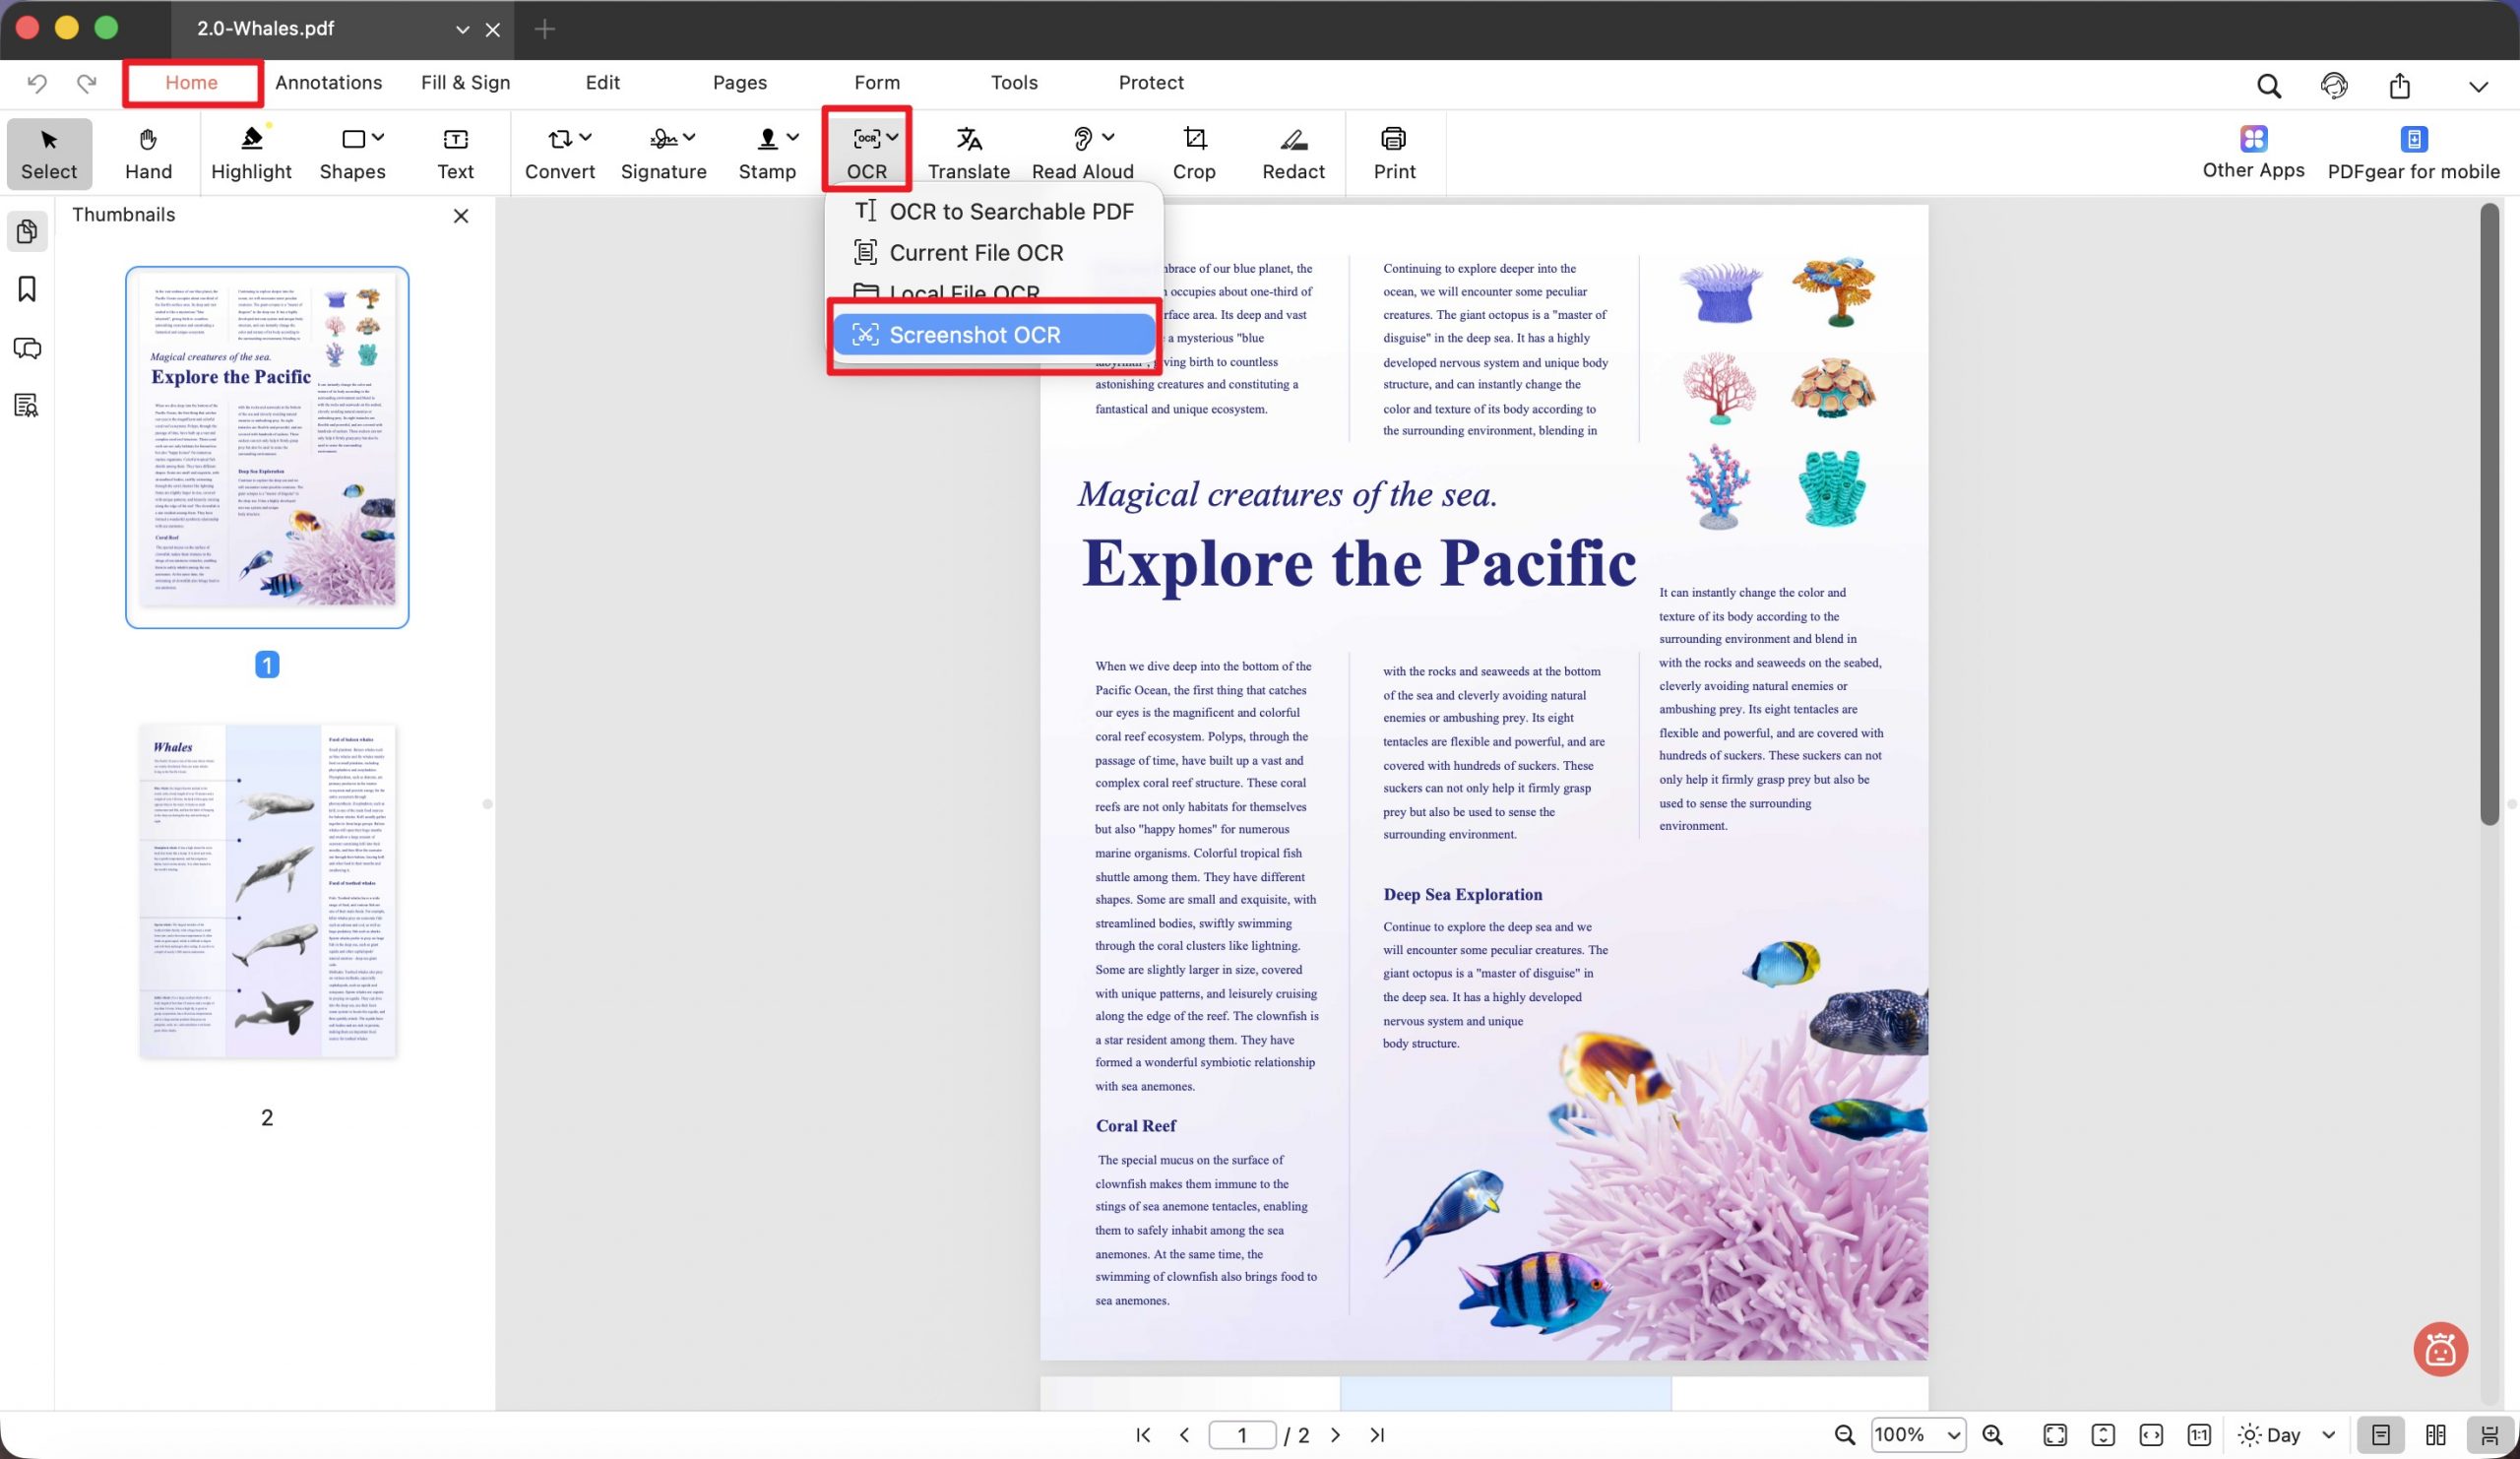Show comments sidebar panel
Screen dimensions: 2520x1459
pos(27,348)
